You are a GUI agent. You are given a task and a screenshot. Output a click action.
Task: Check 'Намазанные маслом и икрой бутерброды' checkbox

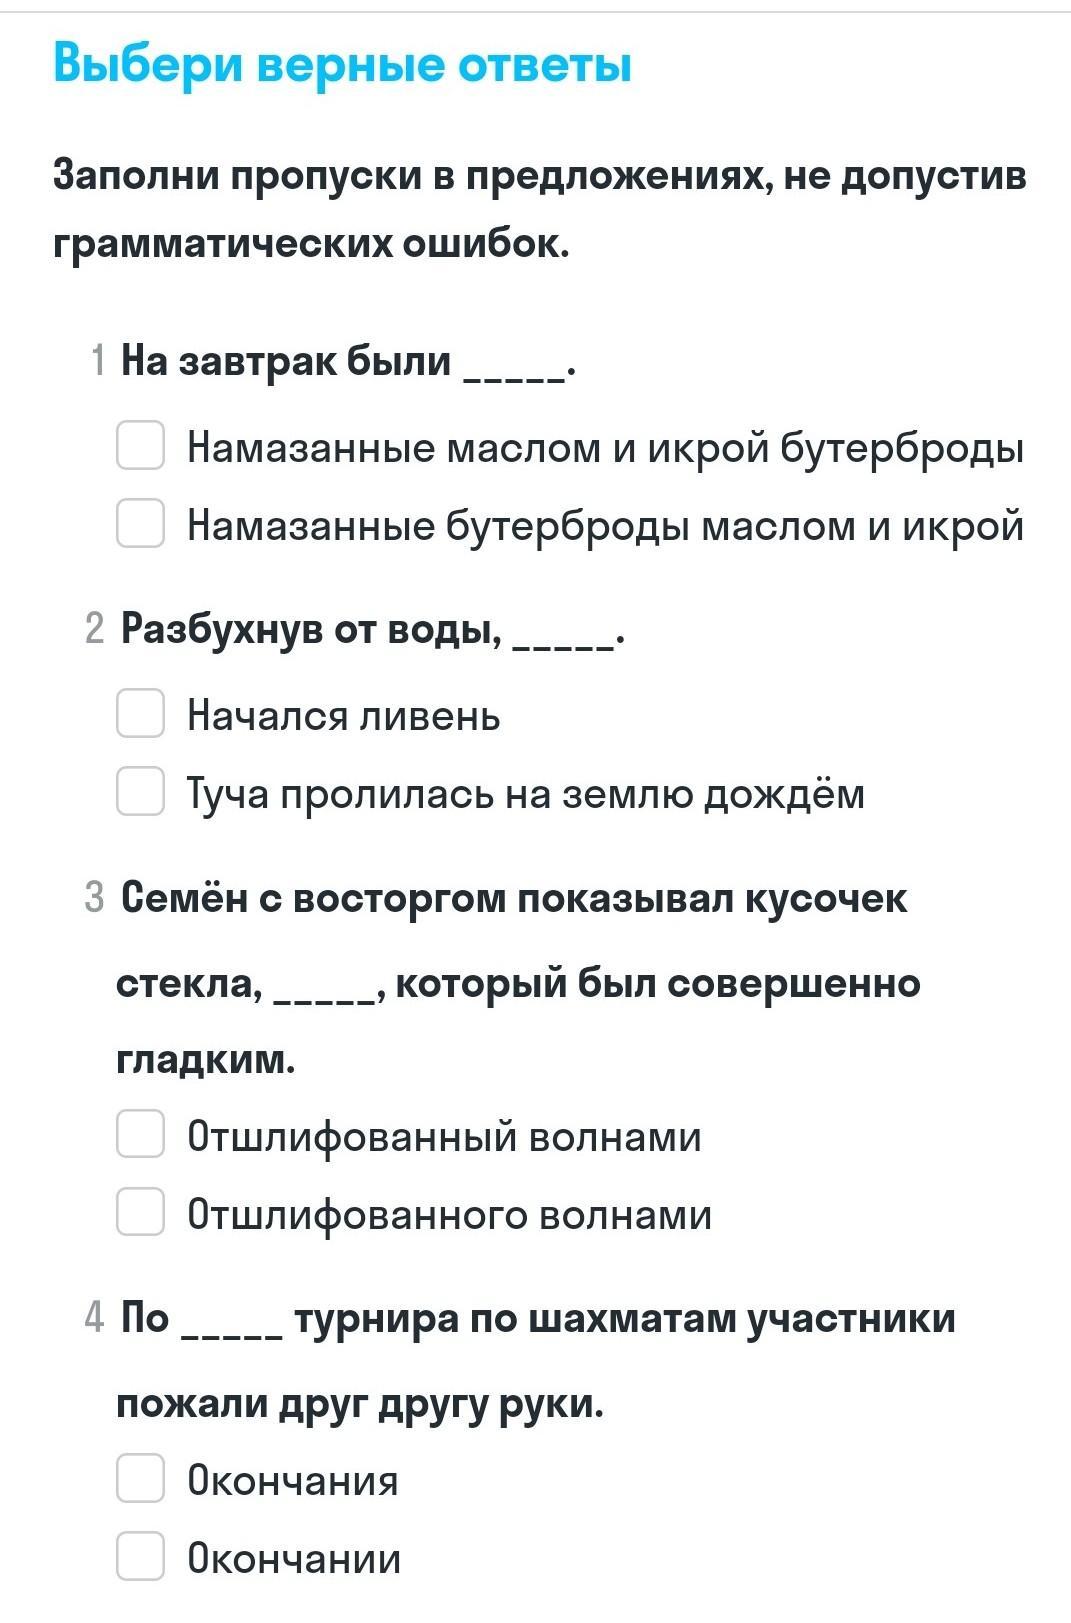[140, 445]
